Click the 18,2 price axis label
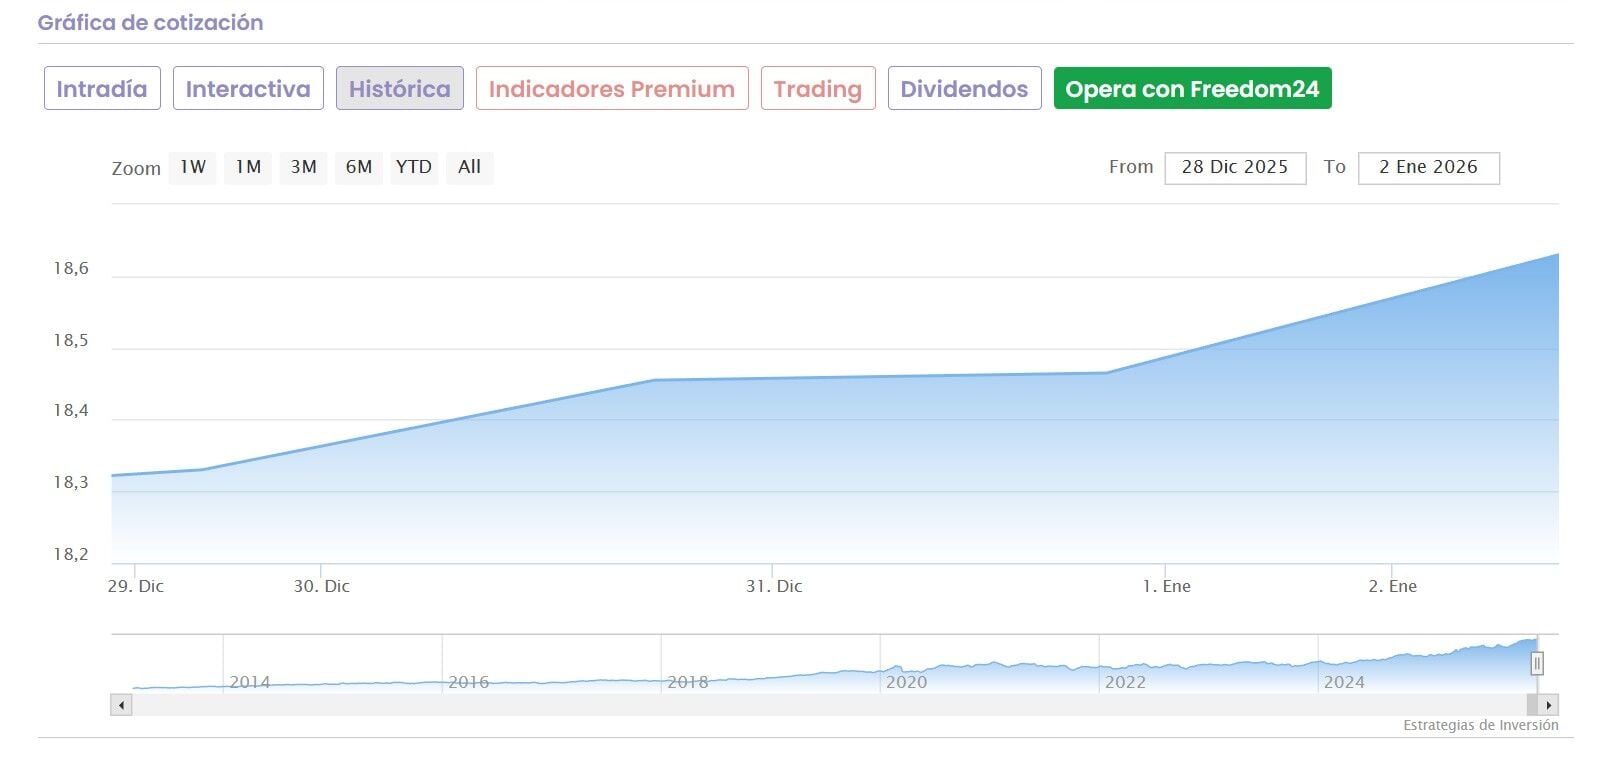The width and height of the screenshot is (1621, 767). click(71, 554)
